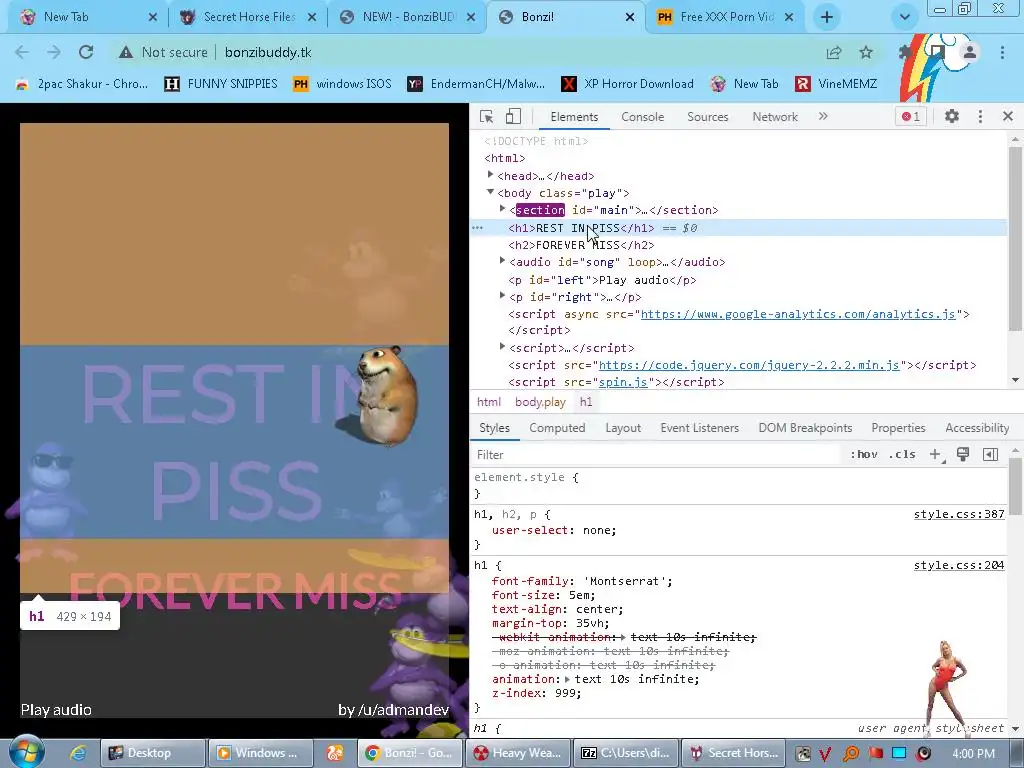The height and width of the screenshot is (768, 1024).
Task: Open a new browser tab with plus
Action: (827, 17)
